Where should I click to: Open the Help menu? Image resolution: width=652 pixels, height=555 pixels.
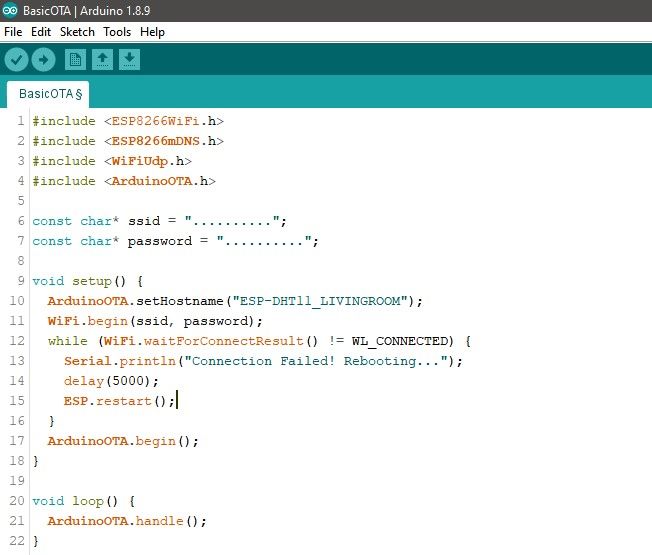(x=152, y=32)
